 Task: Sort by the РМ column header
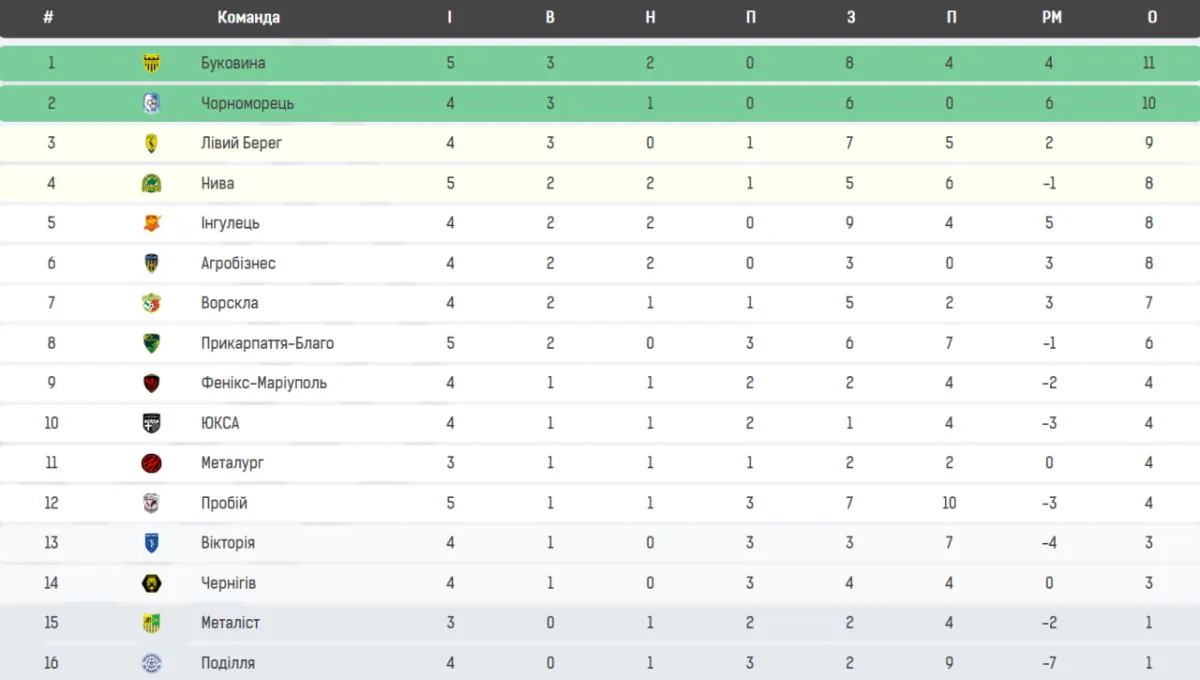pos(1050,17)
